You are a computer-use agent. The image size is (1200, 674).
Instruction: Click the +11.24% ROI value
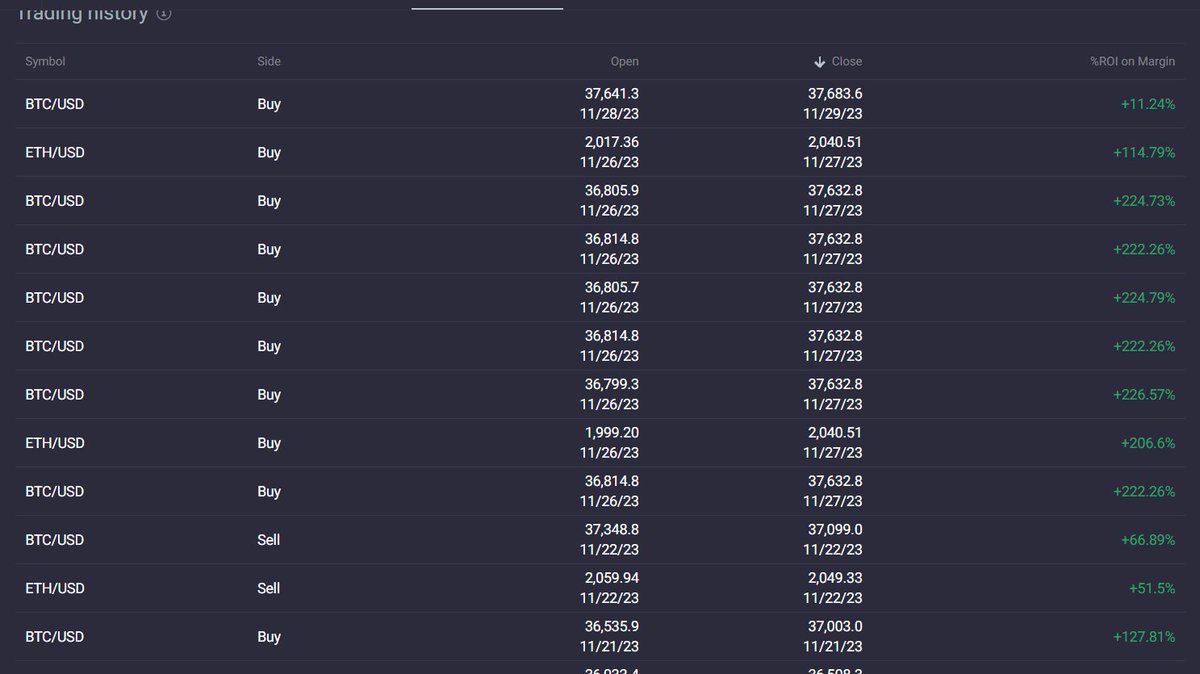1147,104
